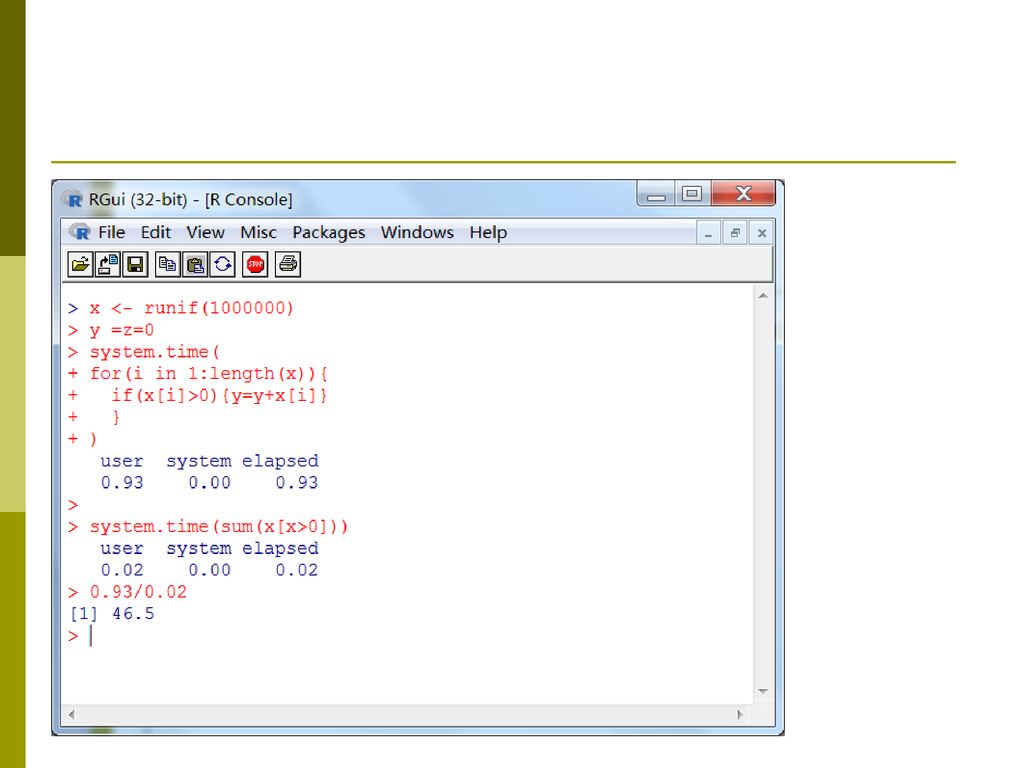1024x768 pixels.
Task: Open the File menu
Action: (x=112, y=232)
